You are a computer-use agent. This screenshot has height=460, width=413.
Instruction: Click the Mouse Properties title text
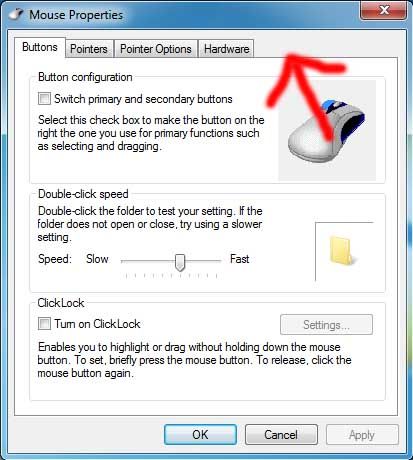tap(76, 15)
